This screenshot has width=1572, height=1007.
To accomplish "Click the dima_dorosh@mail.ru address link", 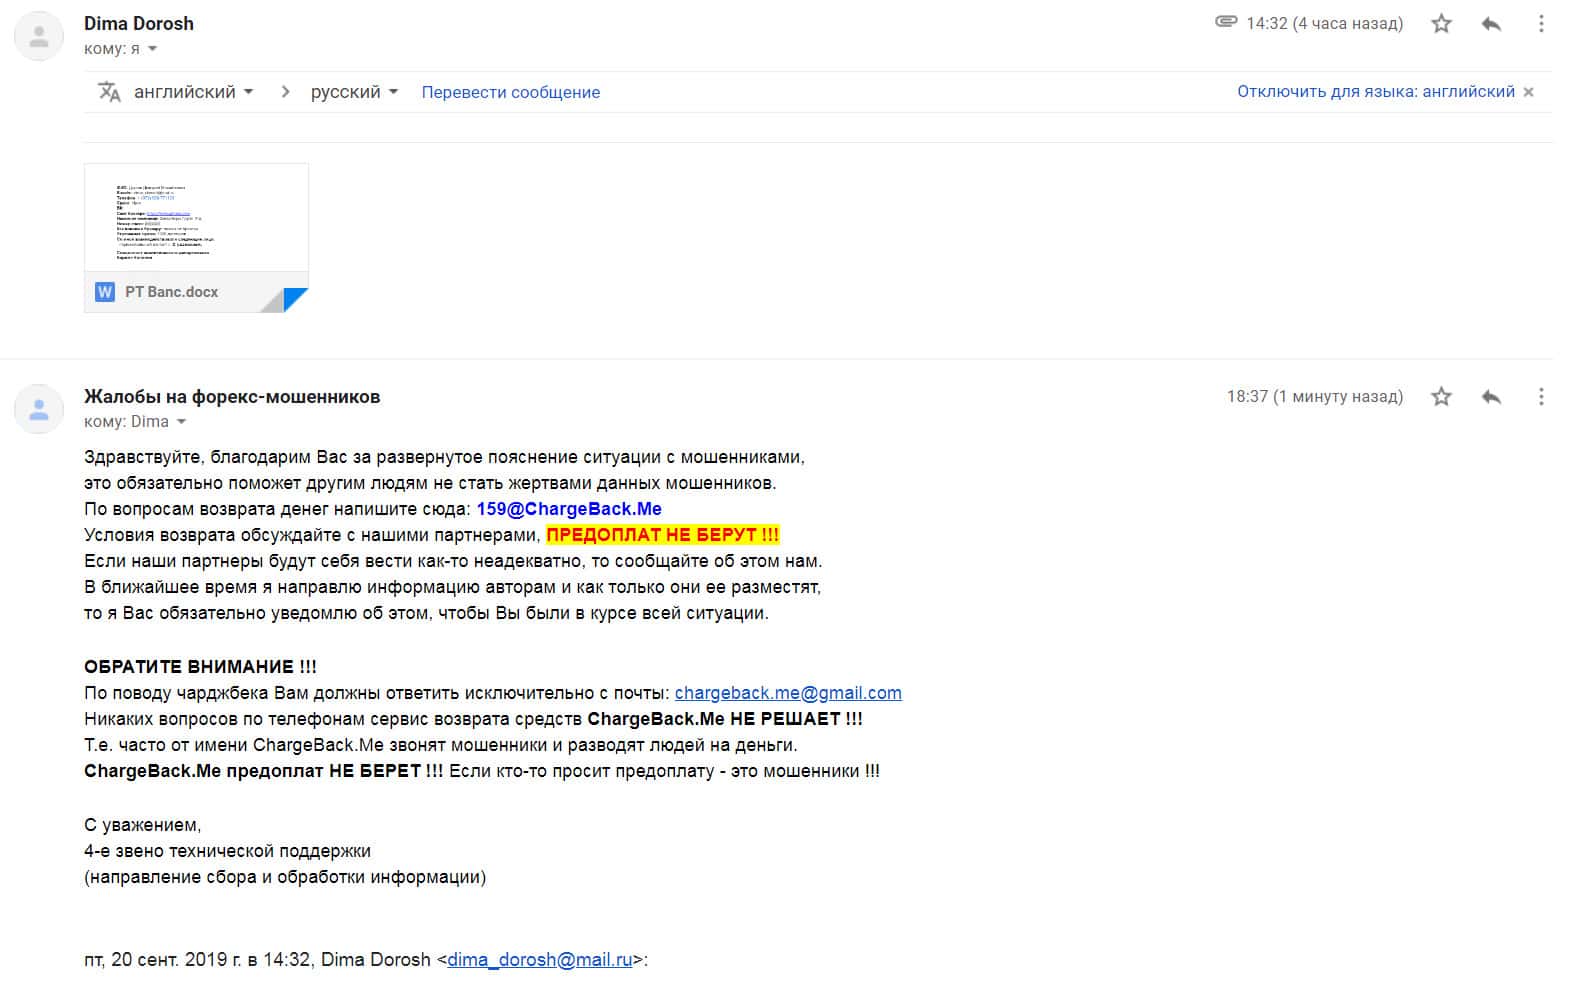I will pyautogui.click(x=539, y=960).
